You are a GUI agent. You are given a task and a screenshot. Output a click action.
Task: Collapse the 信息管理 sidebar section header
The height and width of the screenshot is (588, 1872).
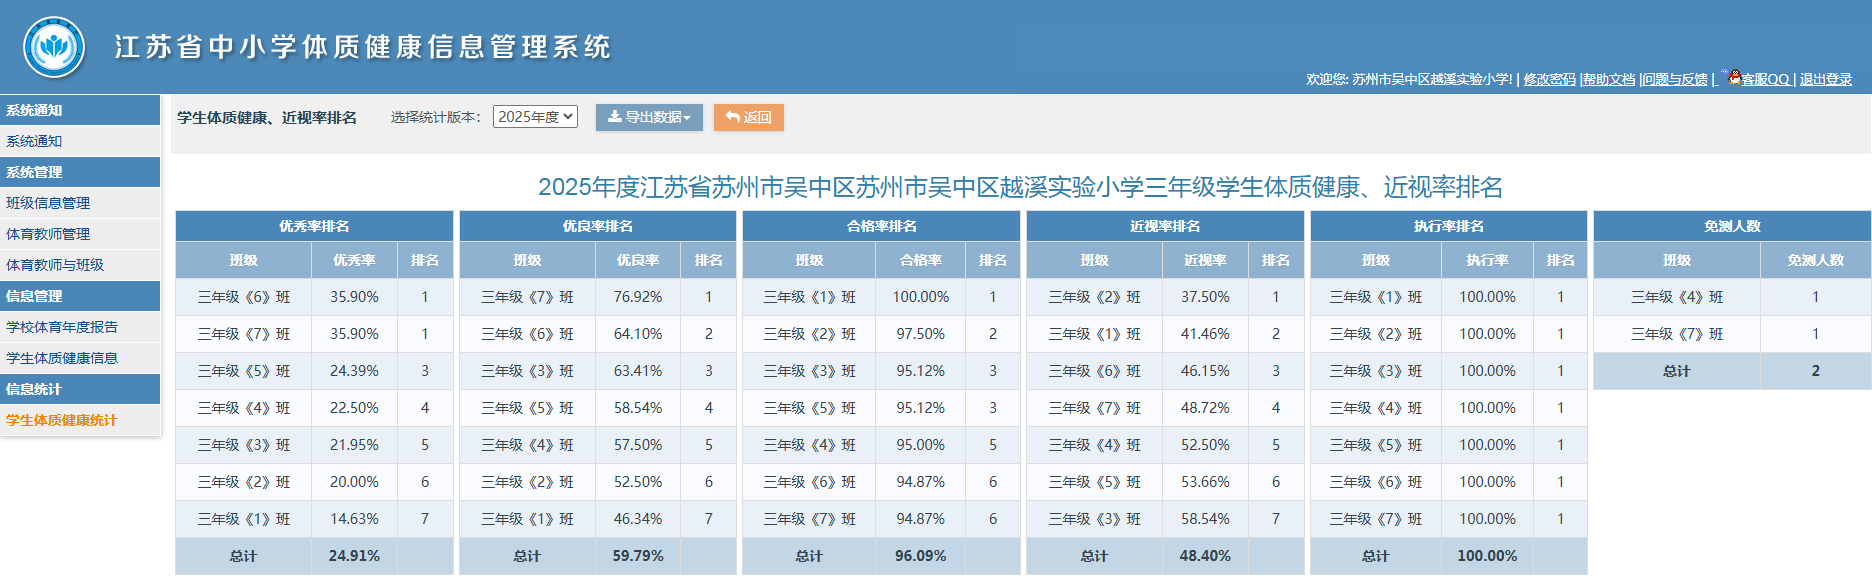point(34,296)
